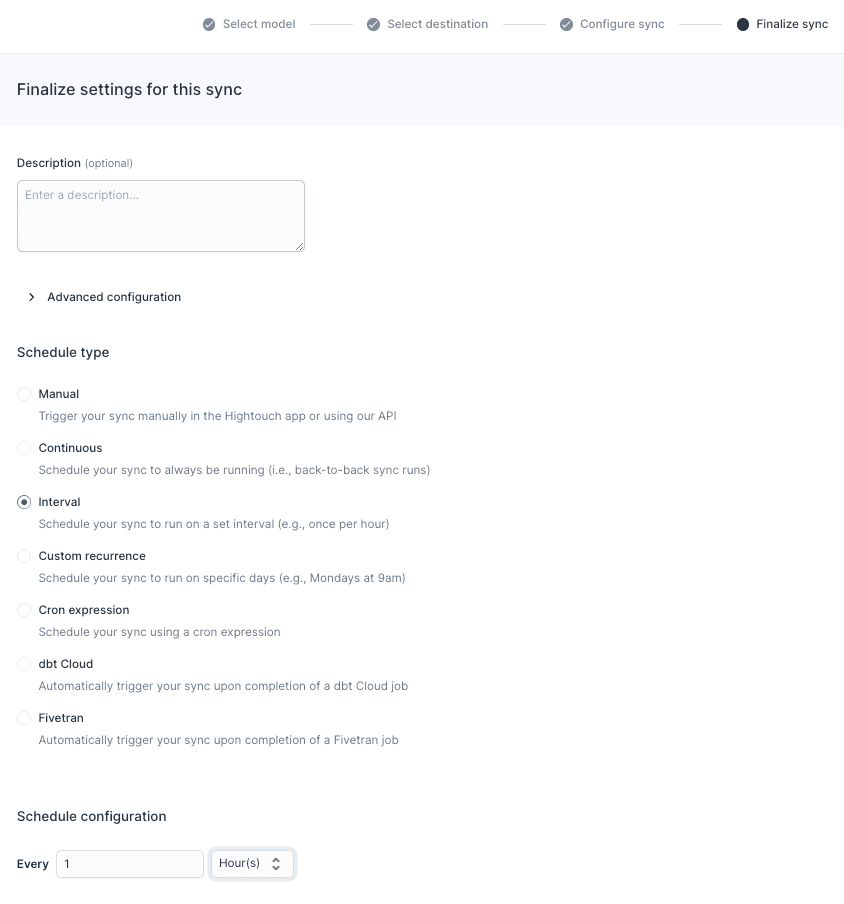Click the selected Interval radio button
The width and height of the screenshot is (844, 904).
(23, 502)
